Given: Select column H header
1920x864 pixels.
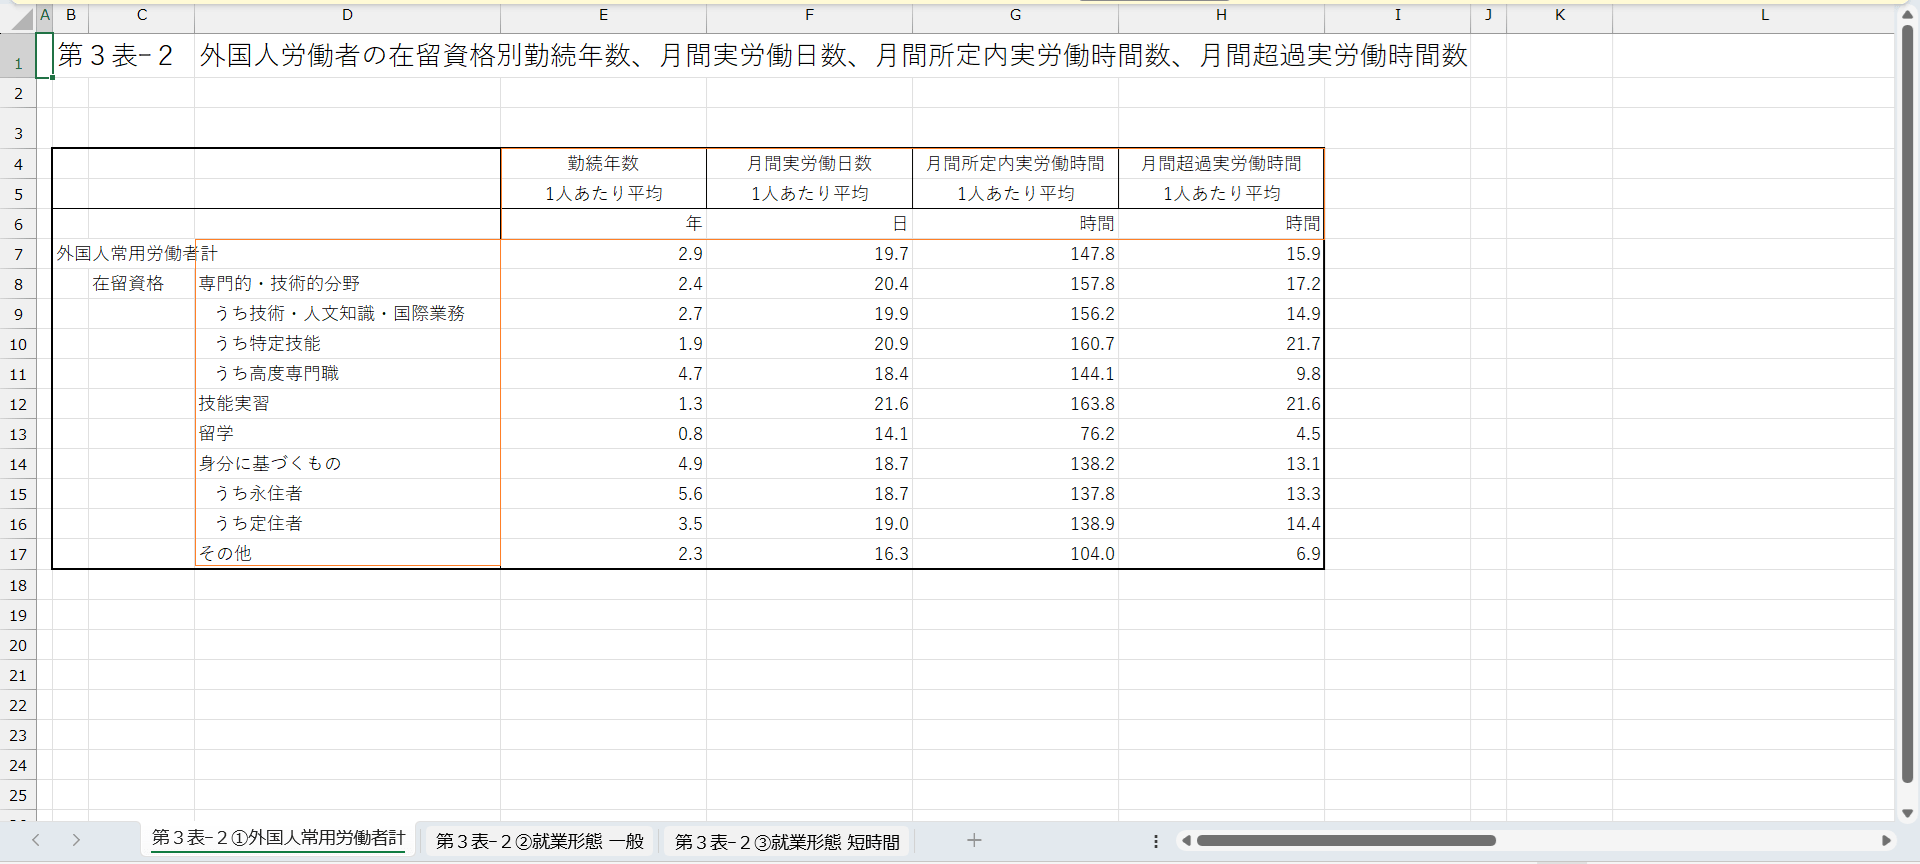Looking at the screenshot, I should pos(1221,15).
